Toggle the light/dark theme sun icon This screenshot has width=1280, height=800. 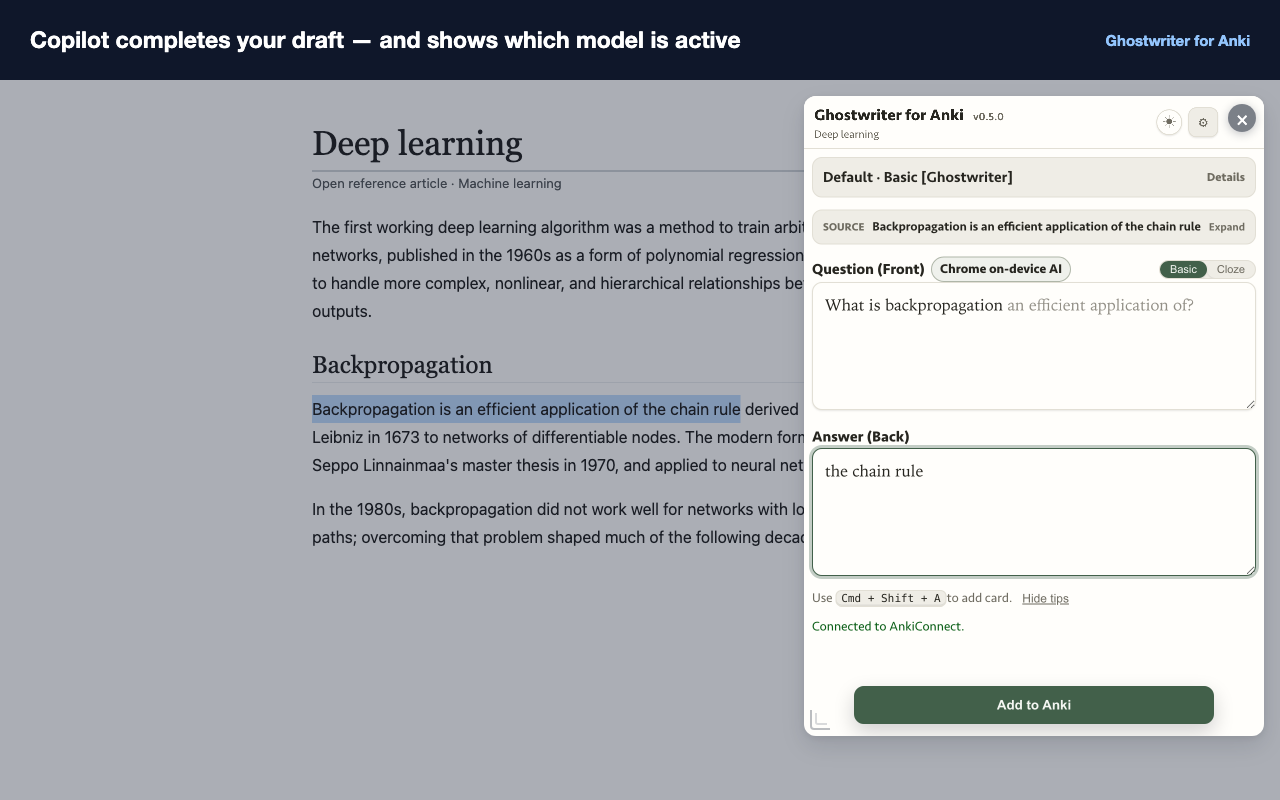click(1169, 122)
